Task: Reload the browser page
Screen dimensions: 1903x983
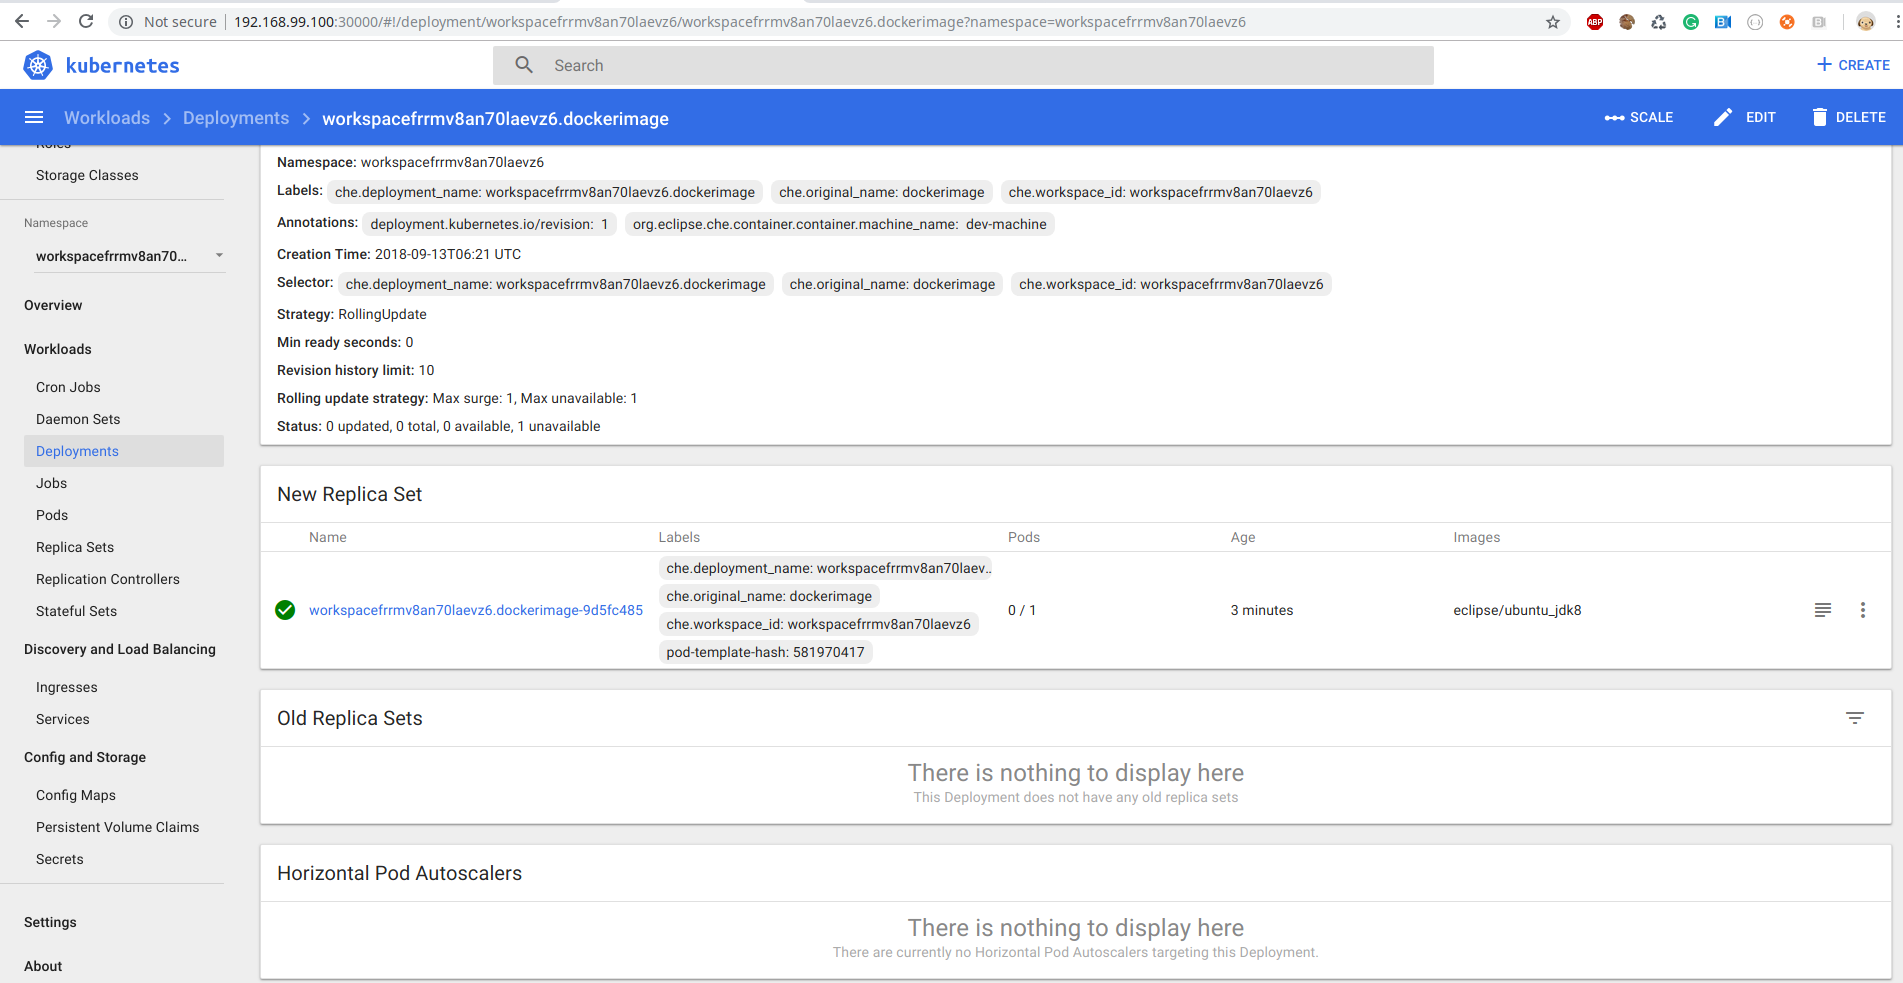Action: click(x=86, y=21)
